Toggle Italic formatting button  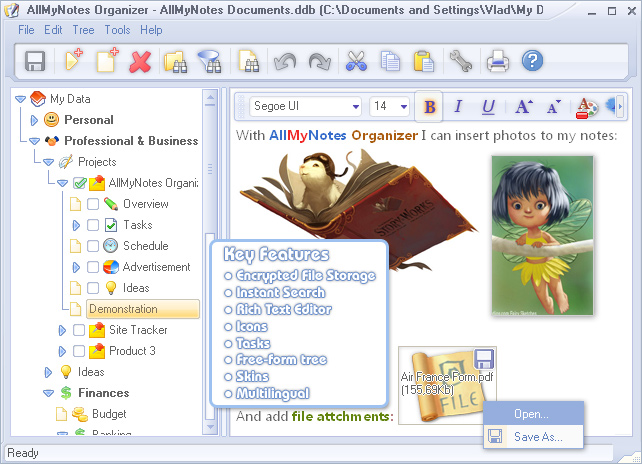point(458,106)
